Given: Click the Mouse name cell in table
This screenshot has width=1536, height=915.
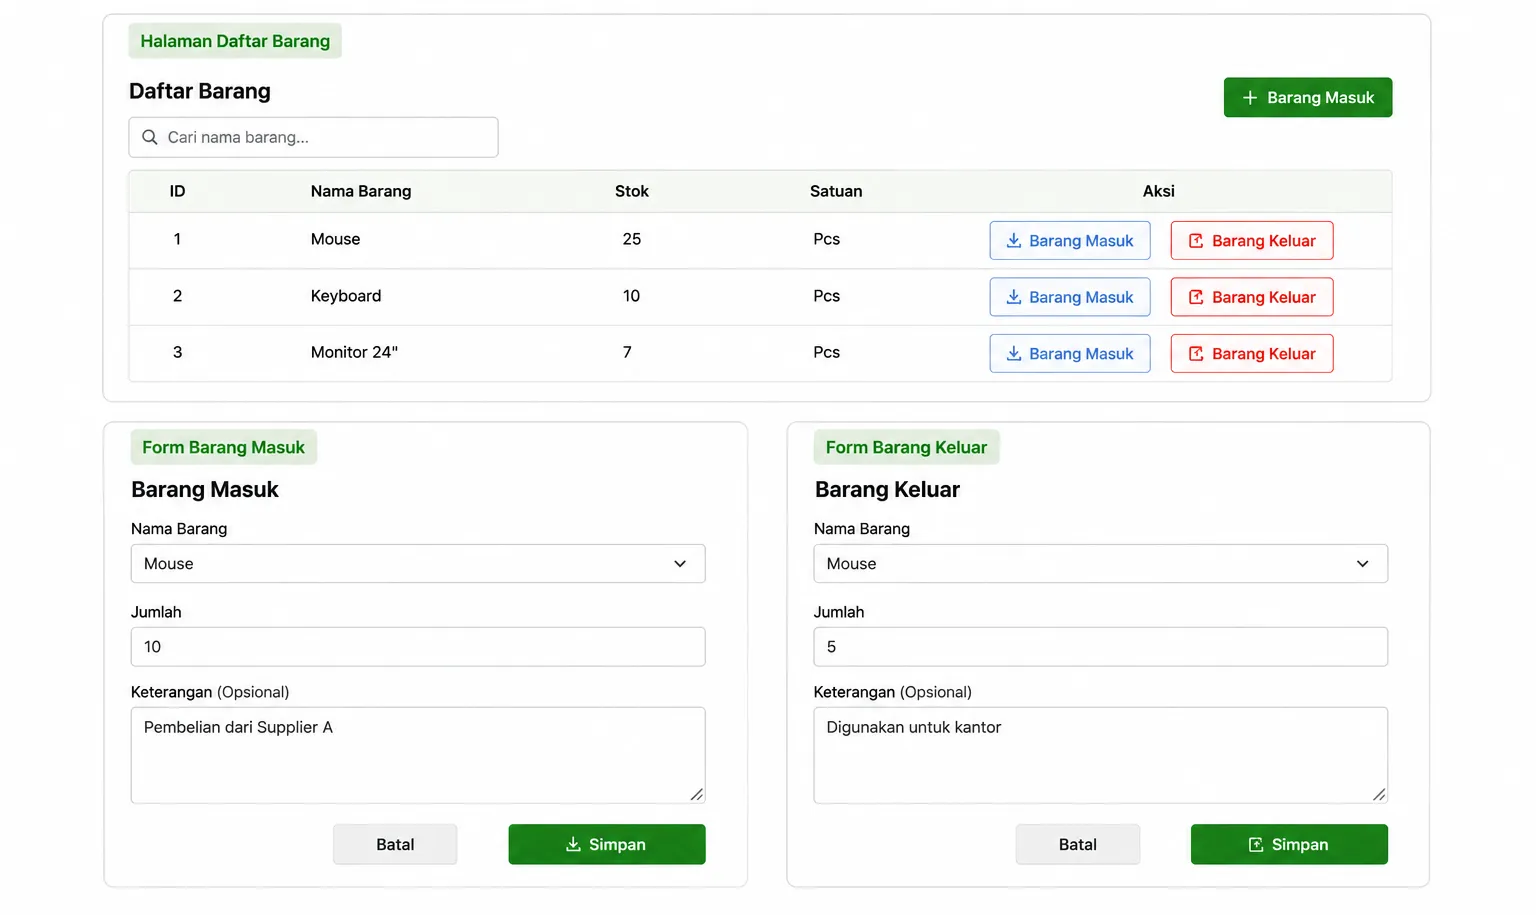Looking at the screenshot, I should (335, 239).
